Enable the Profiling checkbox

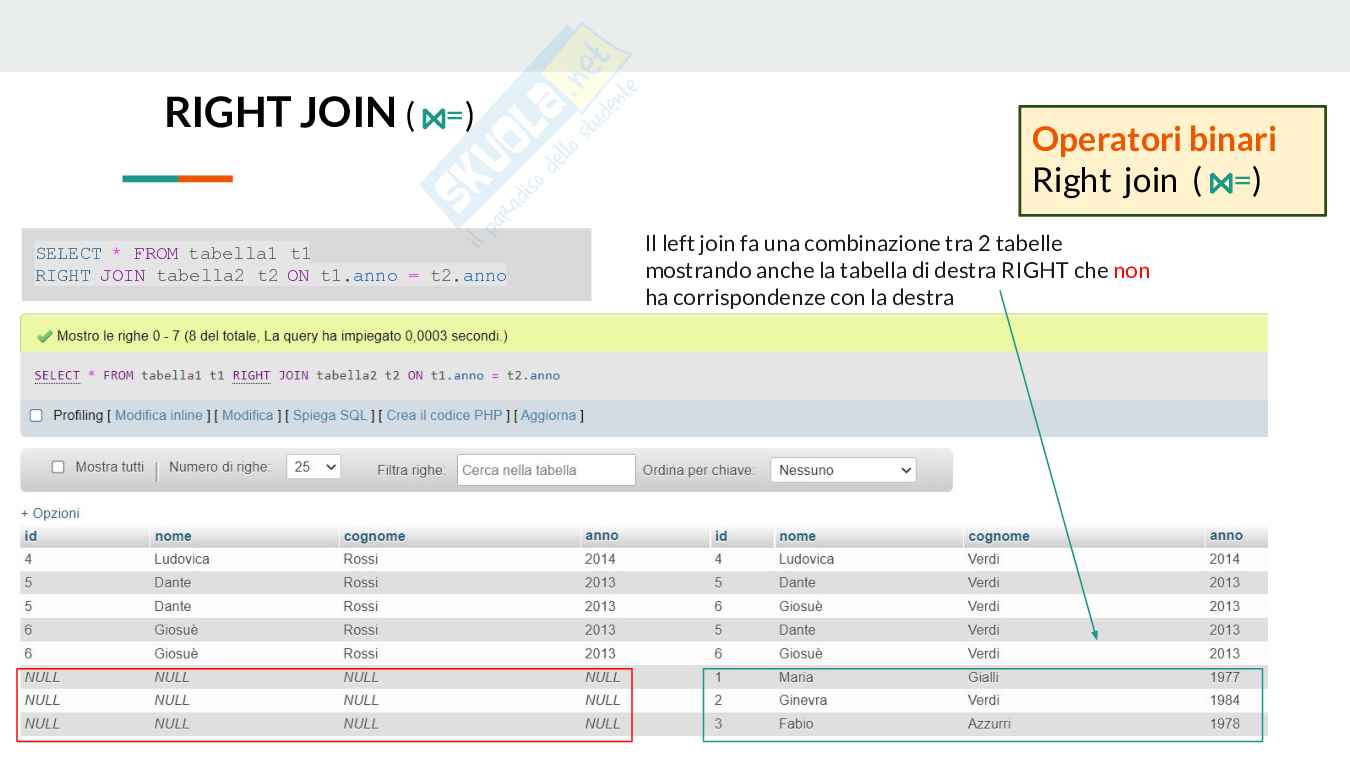click(36, 416)
